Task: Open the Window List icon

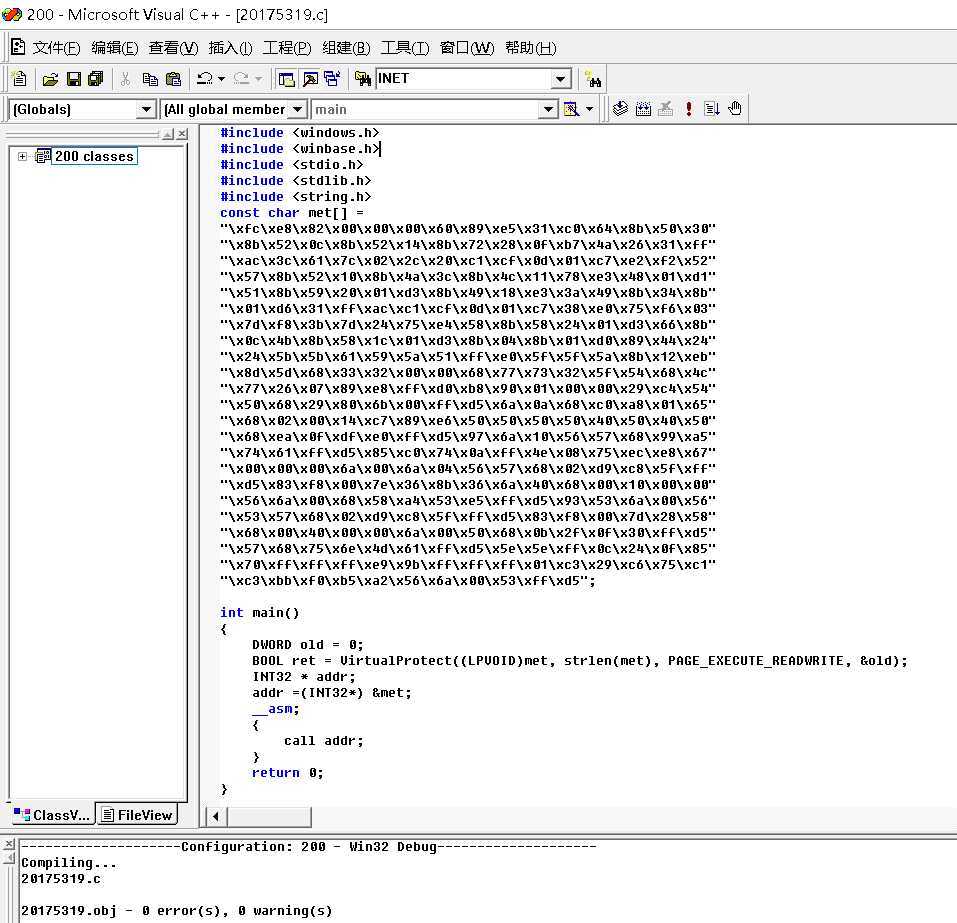Action: [x=332, y=79]
